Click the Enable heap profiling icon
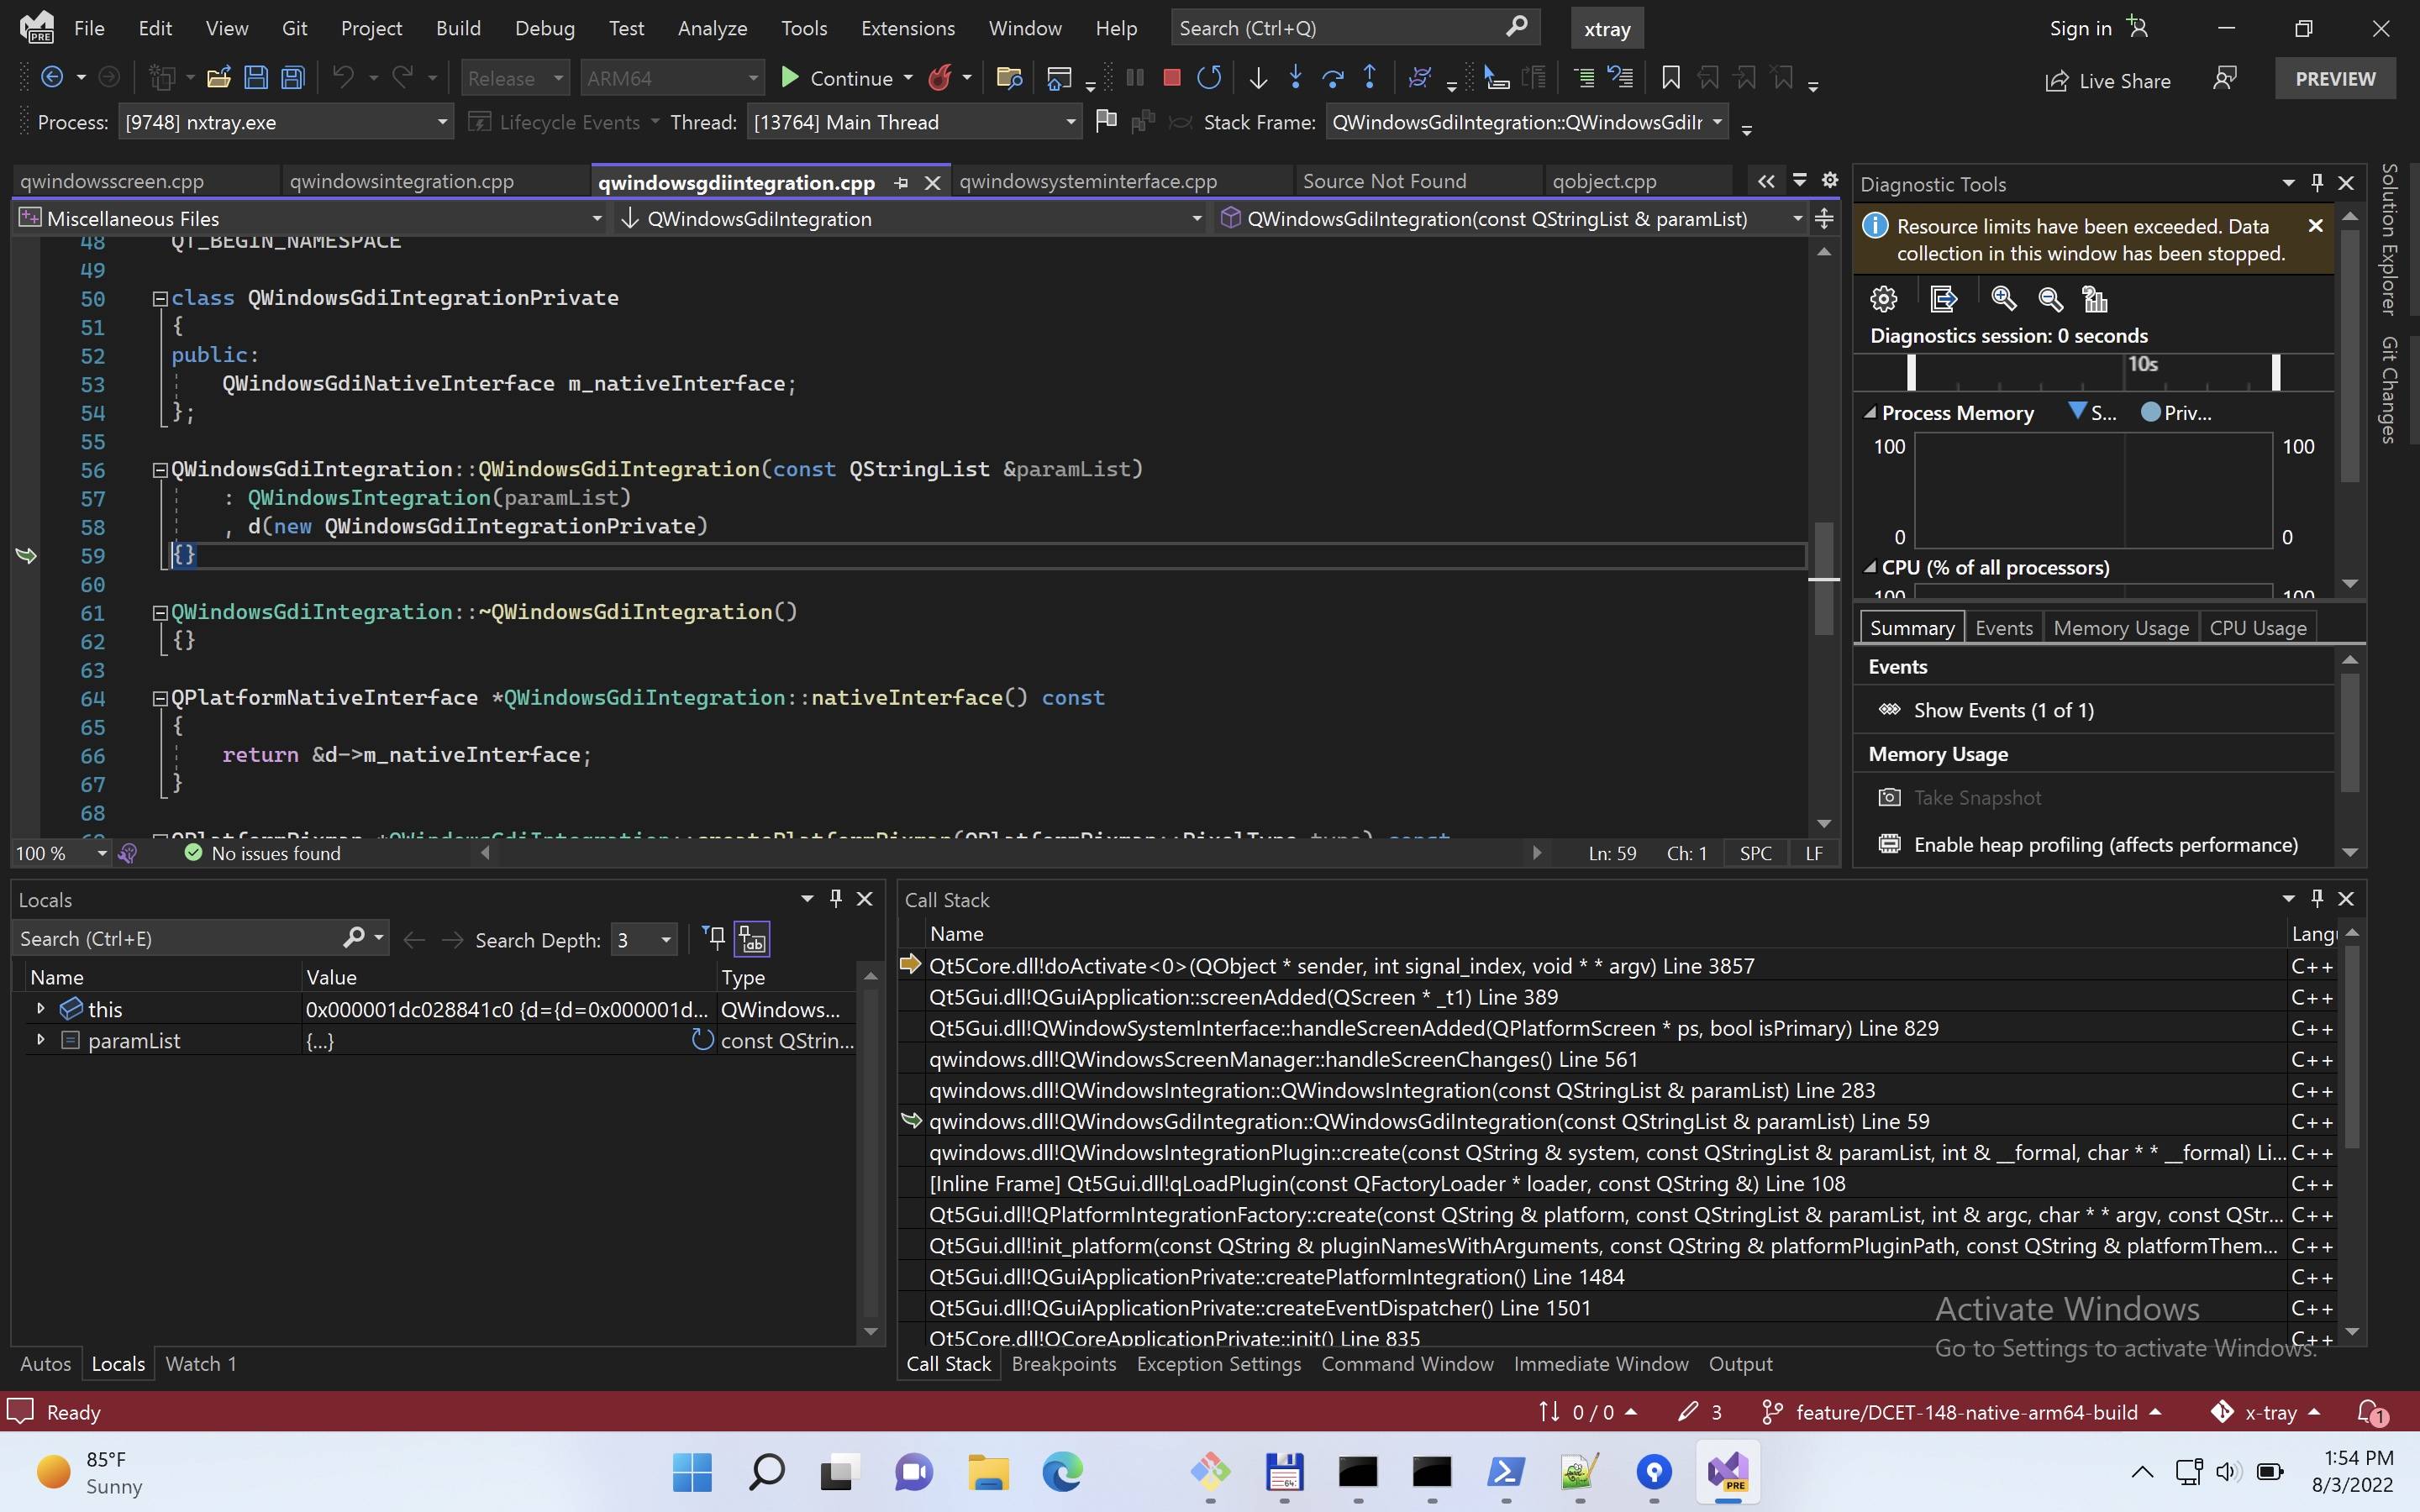Viewport: 2420px width, 1512px height. (1889, 845)
